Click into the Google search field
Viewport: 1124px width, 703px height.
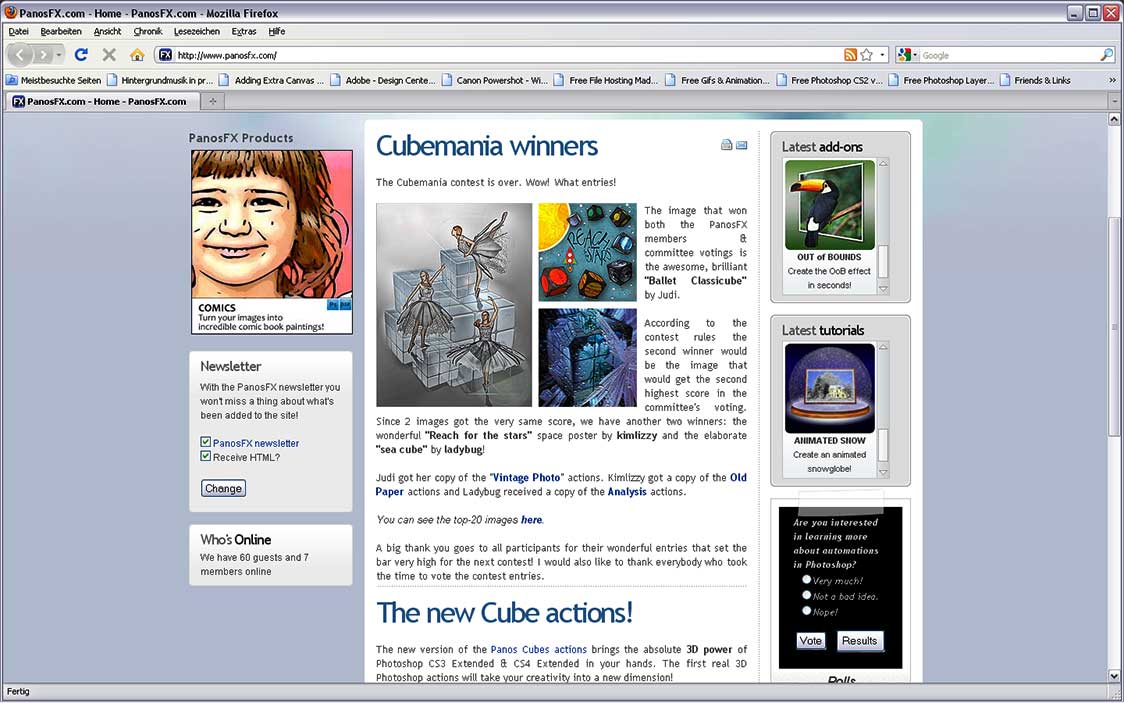click(1009, 55)
